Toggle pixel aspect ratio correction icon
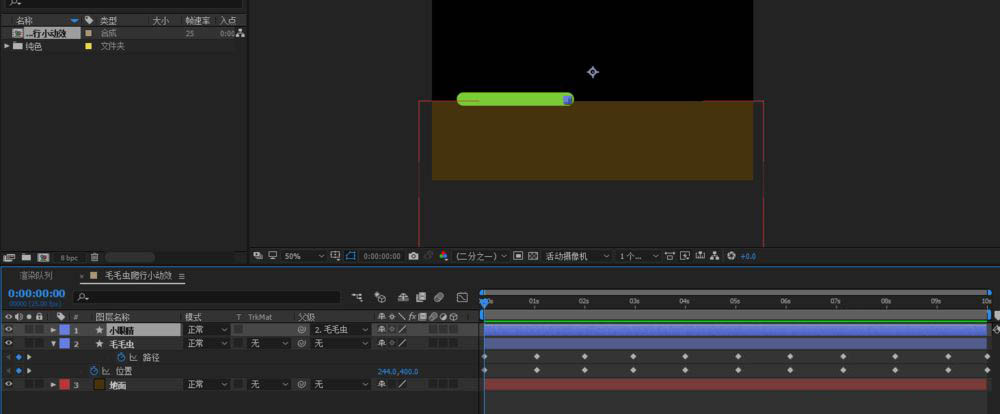Image resolution: width=1000 pixels, height=414 pixels. coord(670,256)
